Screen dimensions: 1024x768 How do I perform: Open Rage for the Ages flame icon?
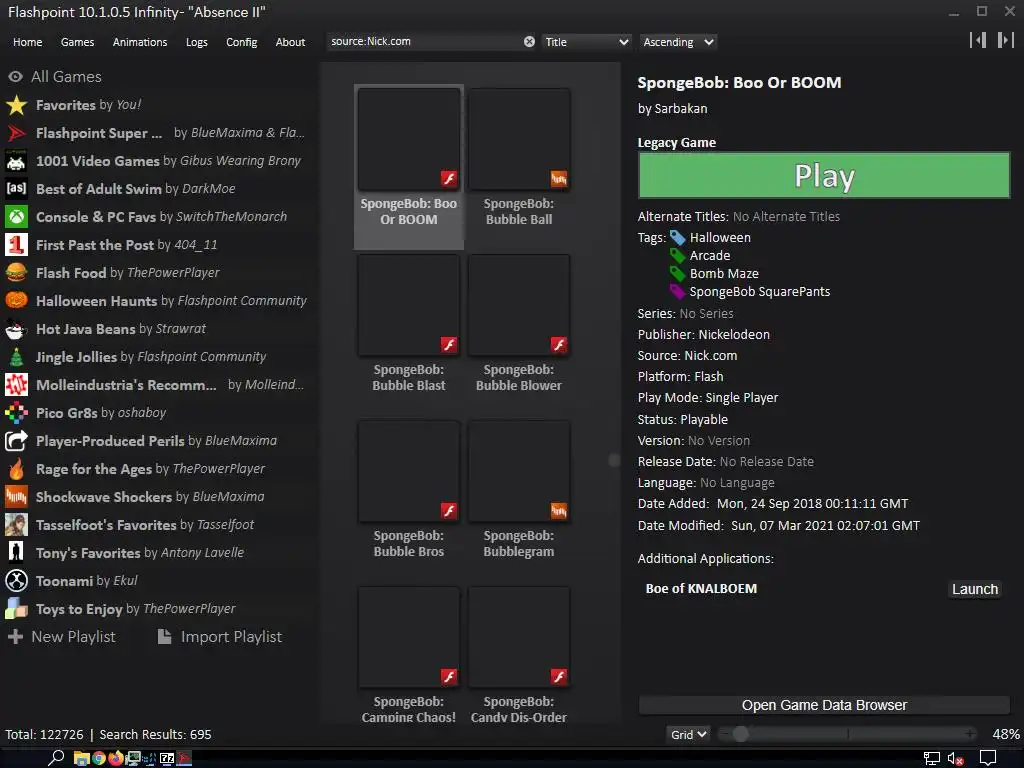click(x=16, y=470)
